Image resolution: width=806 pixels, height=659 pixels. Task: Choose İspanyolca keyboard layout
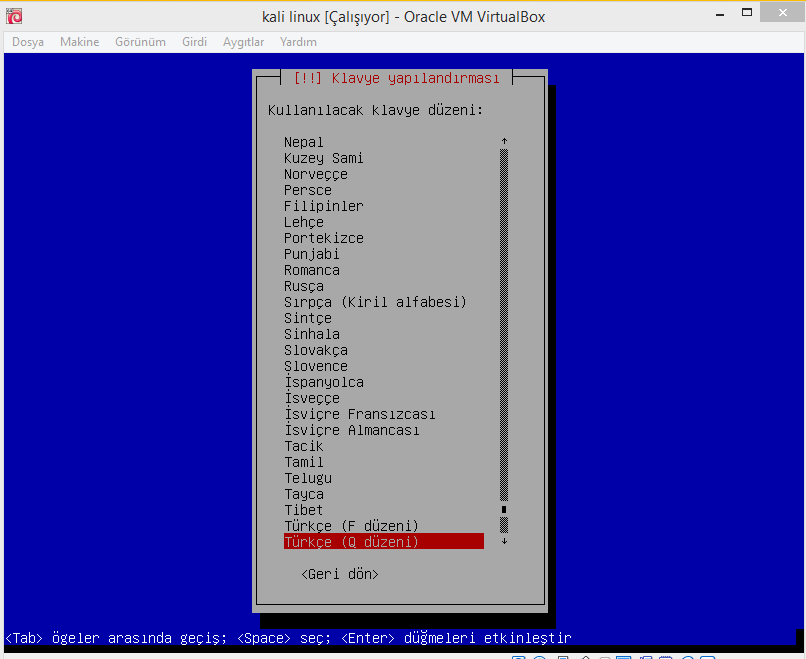(324, 382)
